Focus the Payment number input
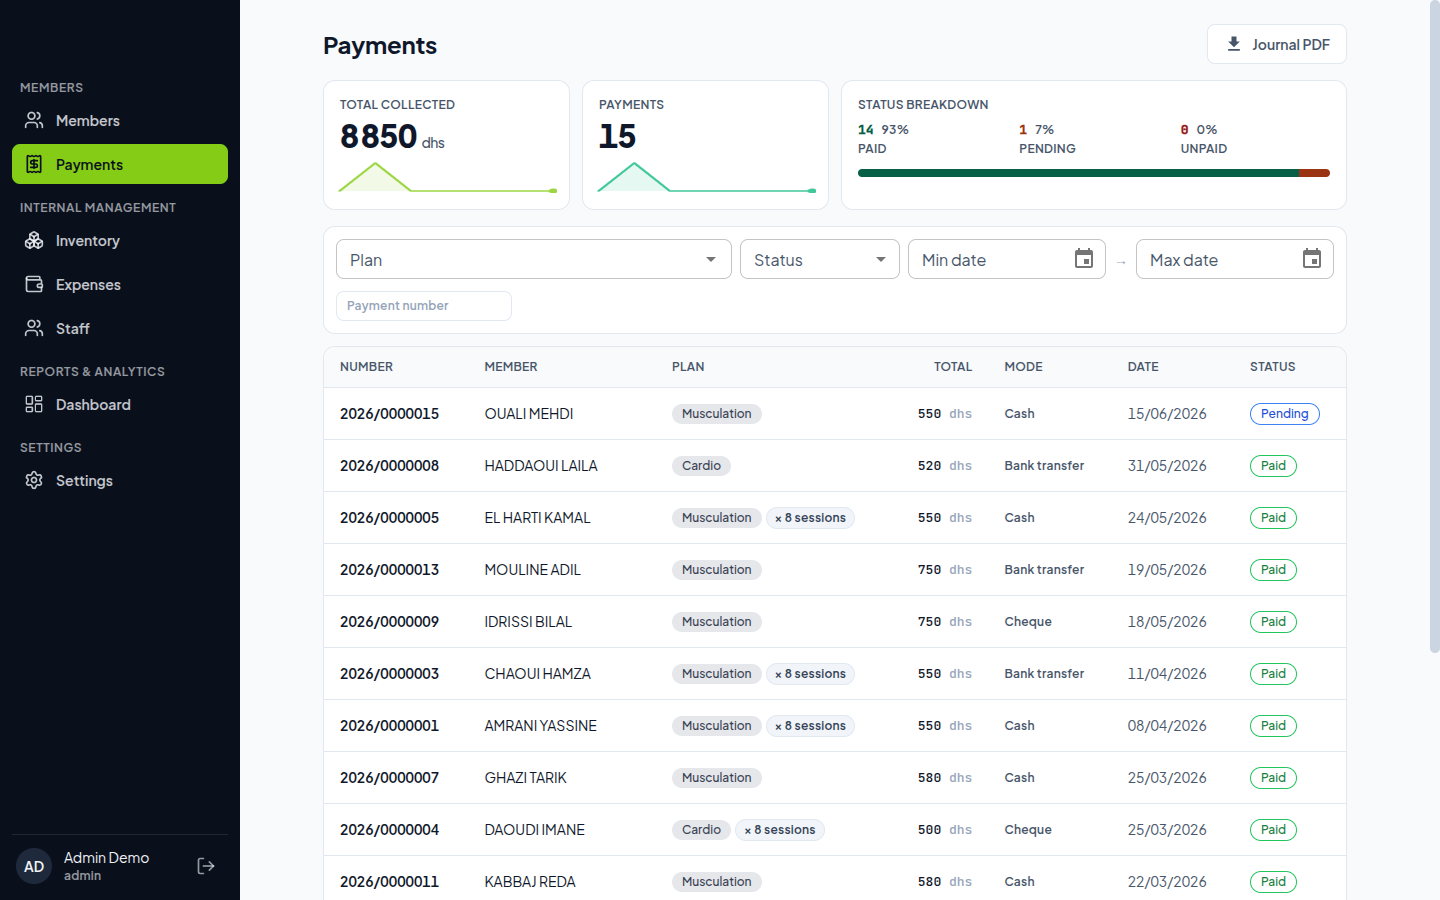Image resolution: width=1440 pixels, height=900 pixels. pyautogui.click(x=424, y=306)
